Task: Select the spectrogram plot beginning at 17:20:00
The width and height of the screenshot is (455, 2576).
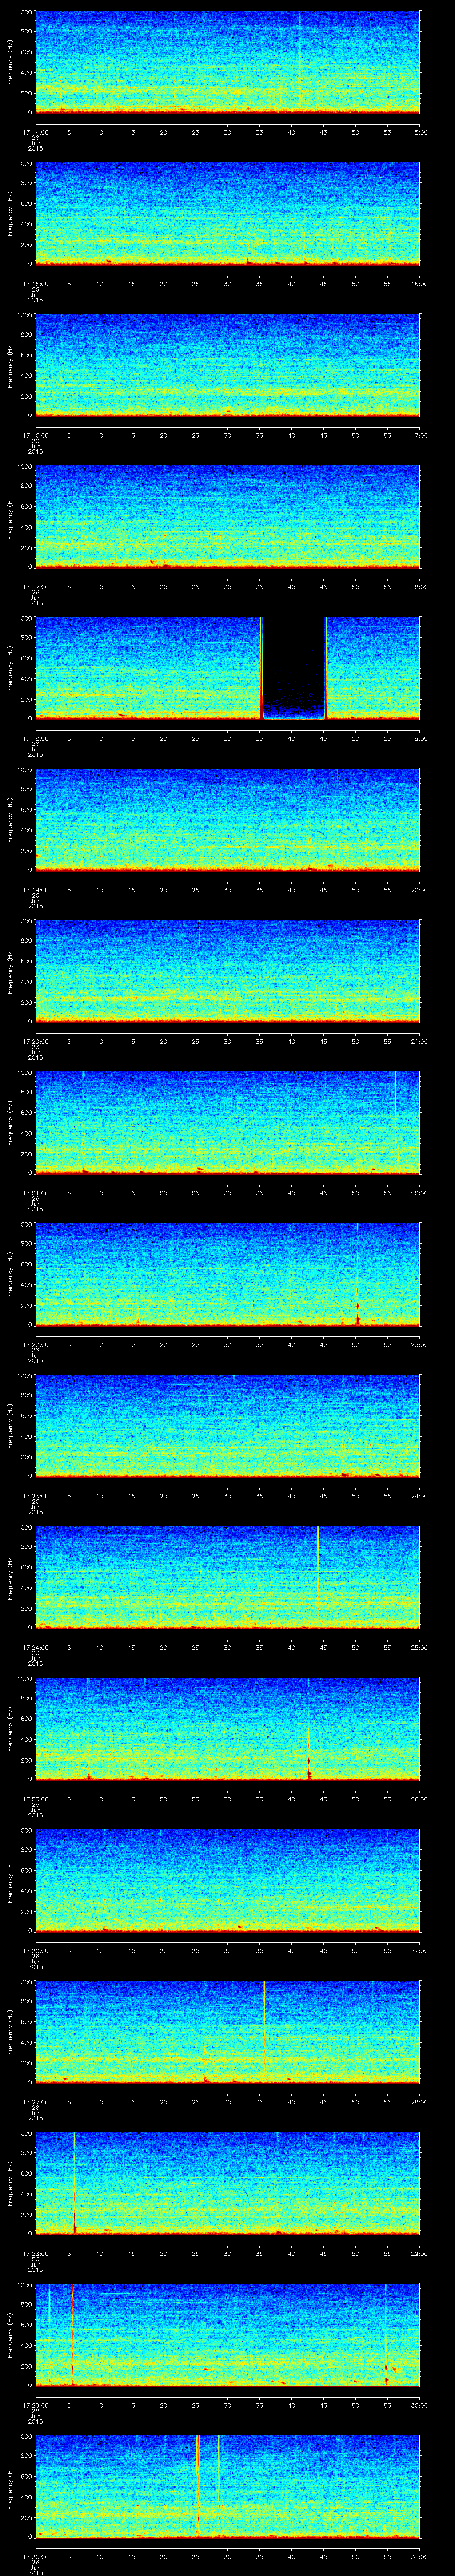Action: pos(227,971)
